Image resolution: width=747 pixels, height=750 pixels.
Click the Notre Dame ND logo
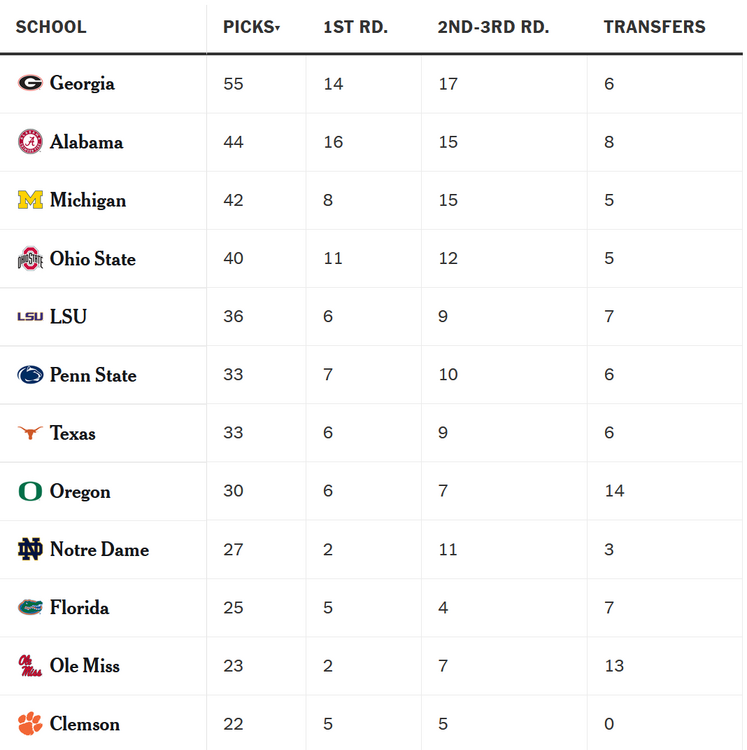30,549
